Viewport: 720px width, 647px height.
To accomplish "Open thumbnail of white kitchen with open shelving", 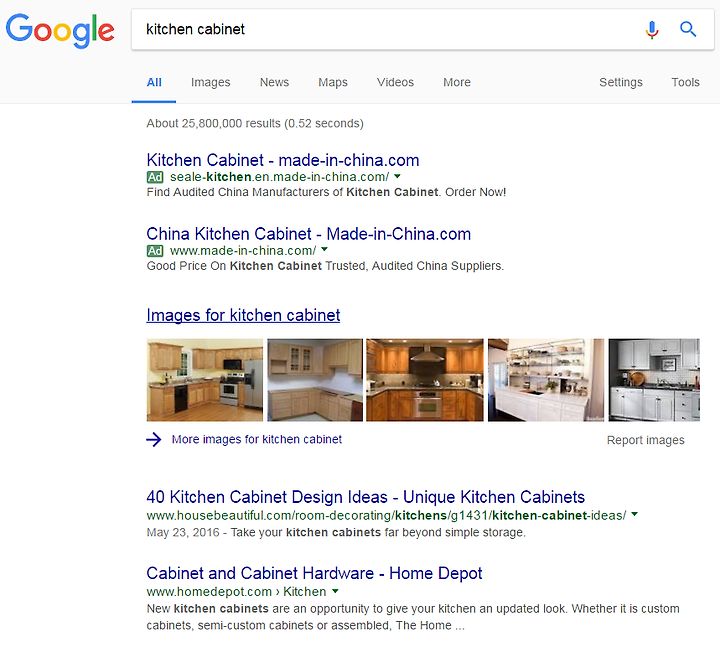I will point(546,380).
